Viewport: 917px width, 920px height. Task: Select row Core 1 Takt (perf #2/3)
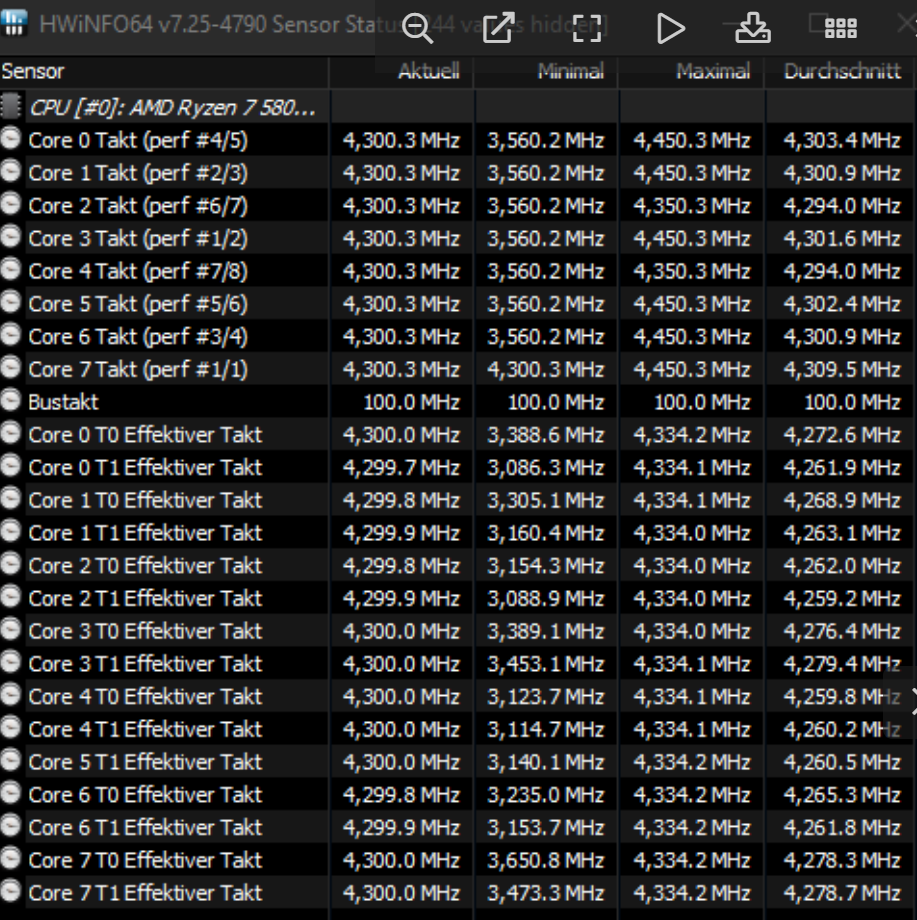(458, 173)
